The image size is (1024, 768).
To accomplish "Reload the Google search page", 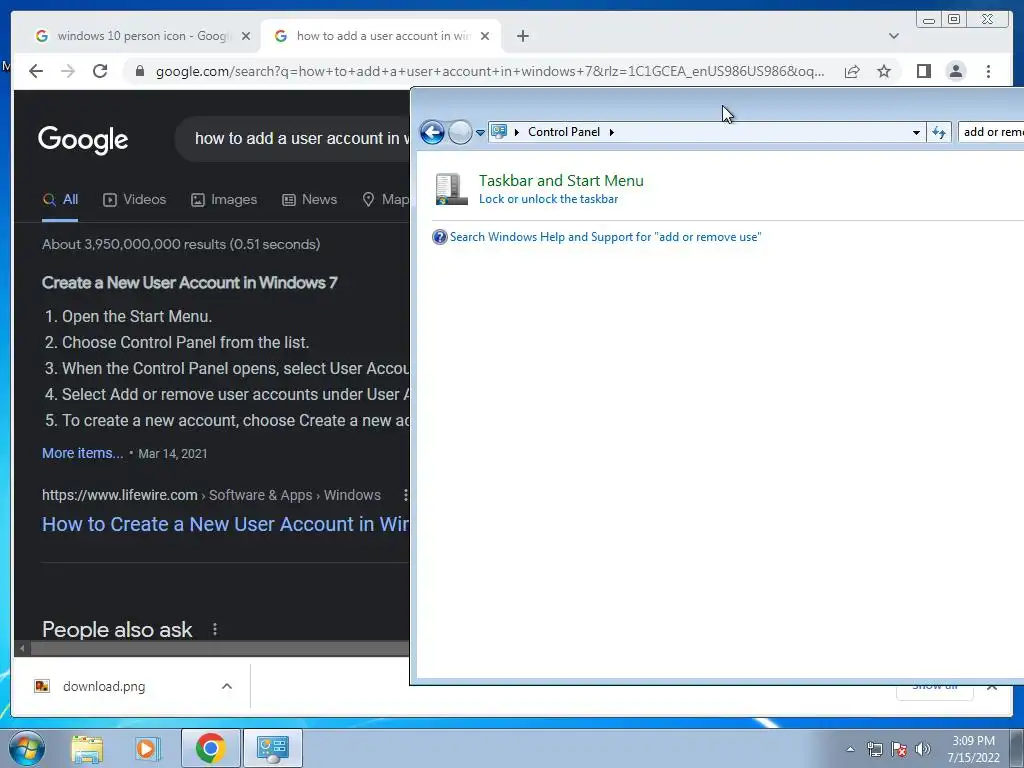I will [100, 71].
